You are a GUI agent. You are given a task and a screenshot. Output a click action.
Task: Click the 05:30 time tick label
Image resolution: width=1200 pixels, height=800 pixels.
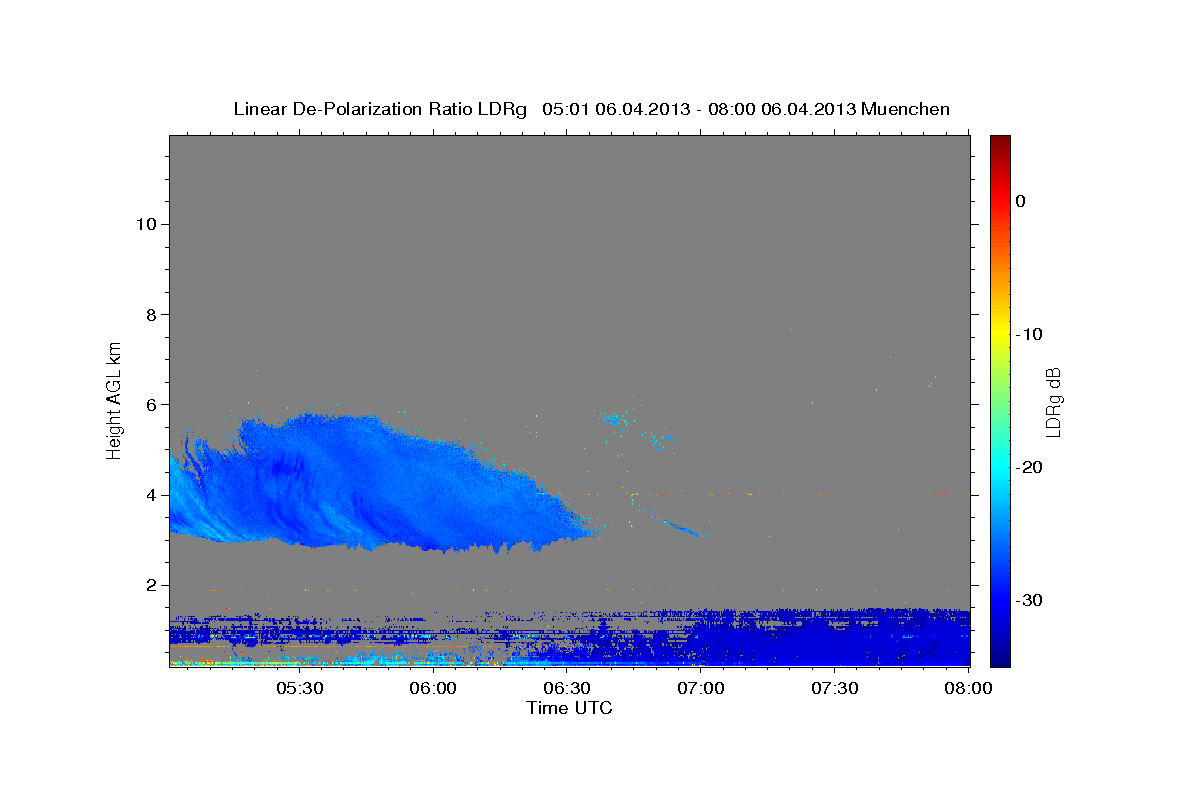point(299,688)
